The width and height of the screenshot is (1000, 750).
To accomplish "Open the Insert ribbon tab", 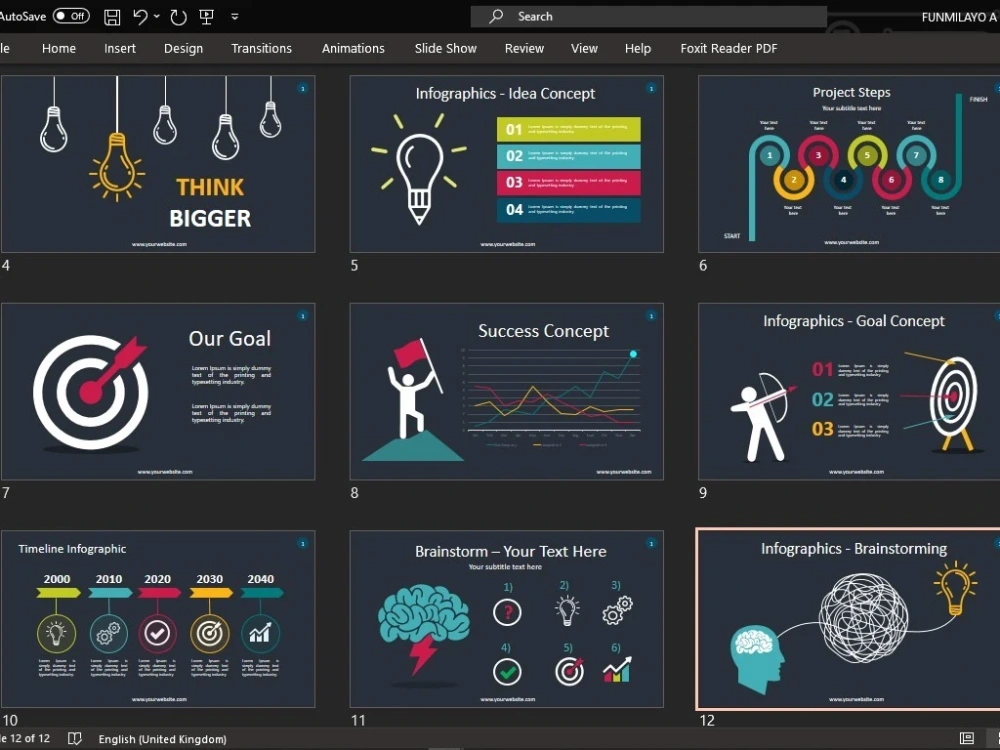I will point(120,48).
